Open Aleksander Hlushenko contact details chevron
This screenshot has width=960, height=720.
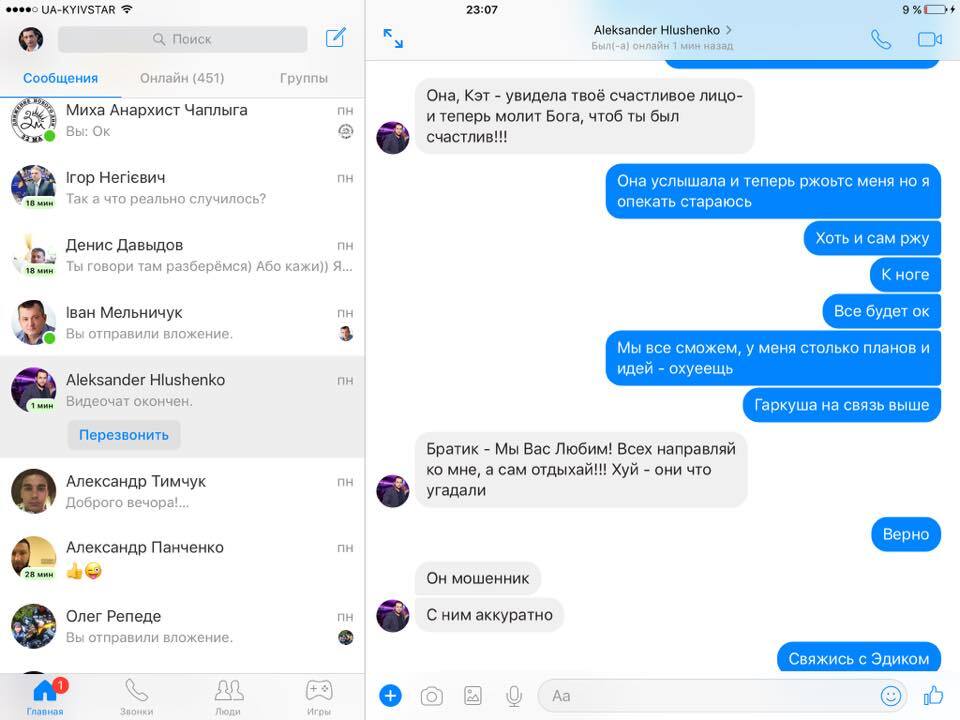pyautogui.click(x=729, y=30)
